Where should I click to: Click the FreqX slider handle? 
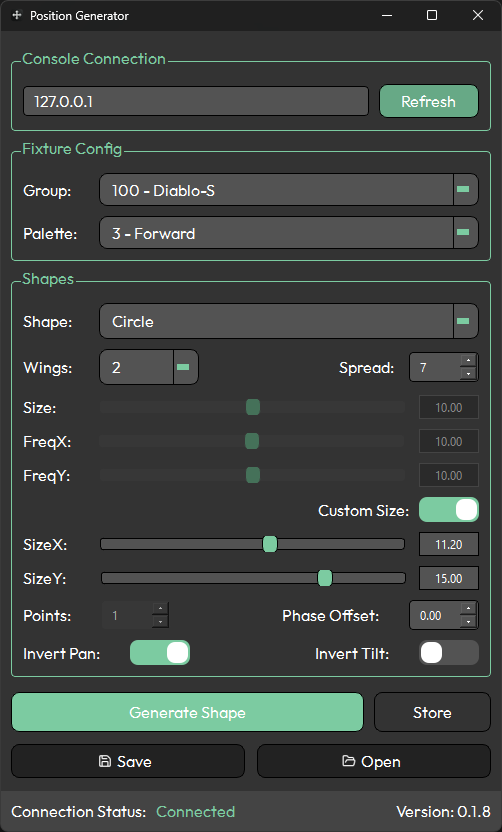[252, 441]
